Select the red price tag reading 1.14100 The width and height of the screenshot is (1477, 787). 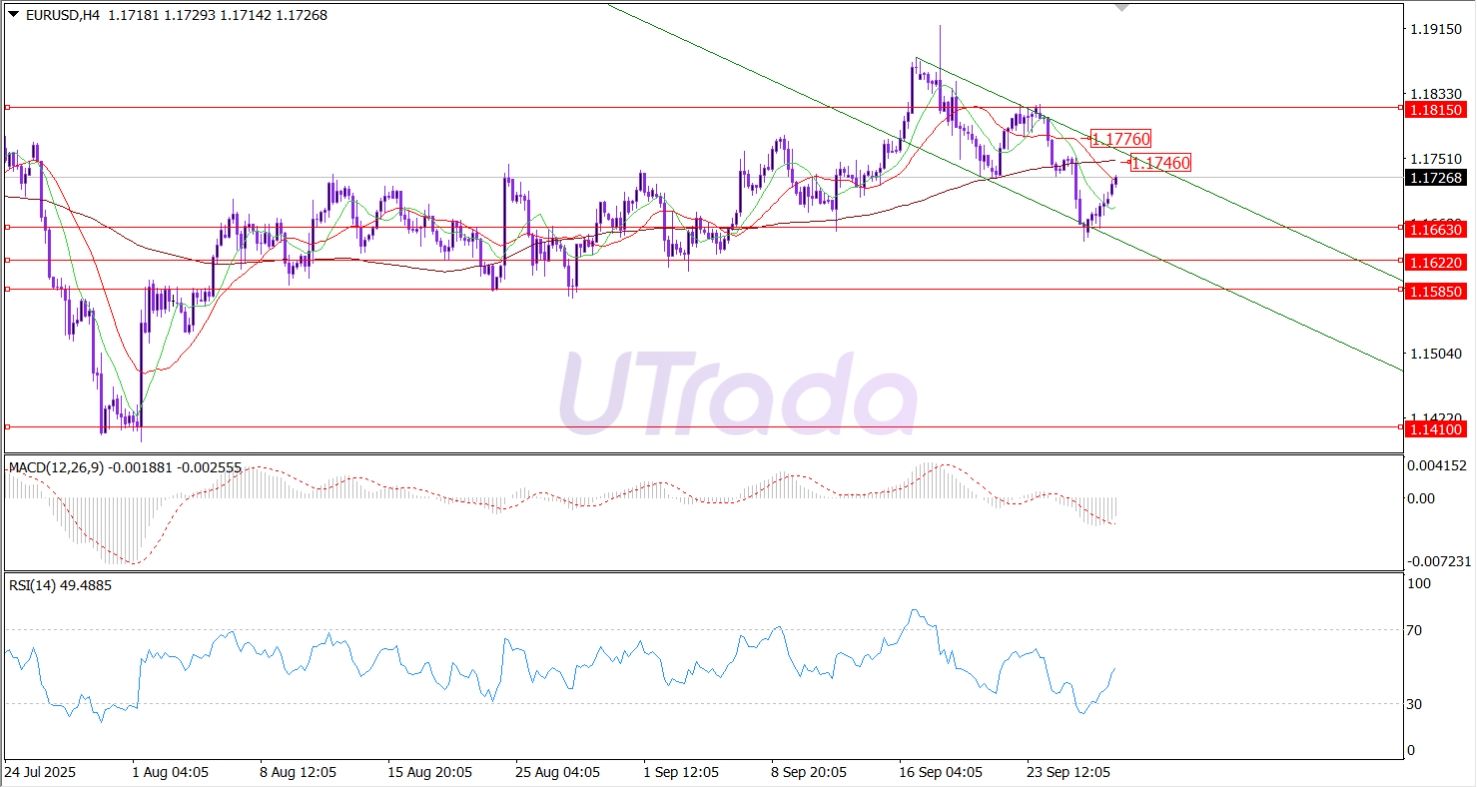[1436, 428]
